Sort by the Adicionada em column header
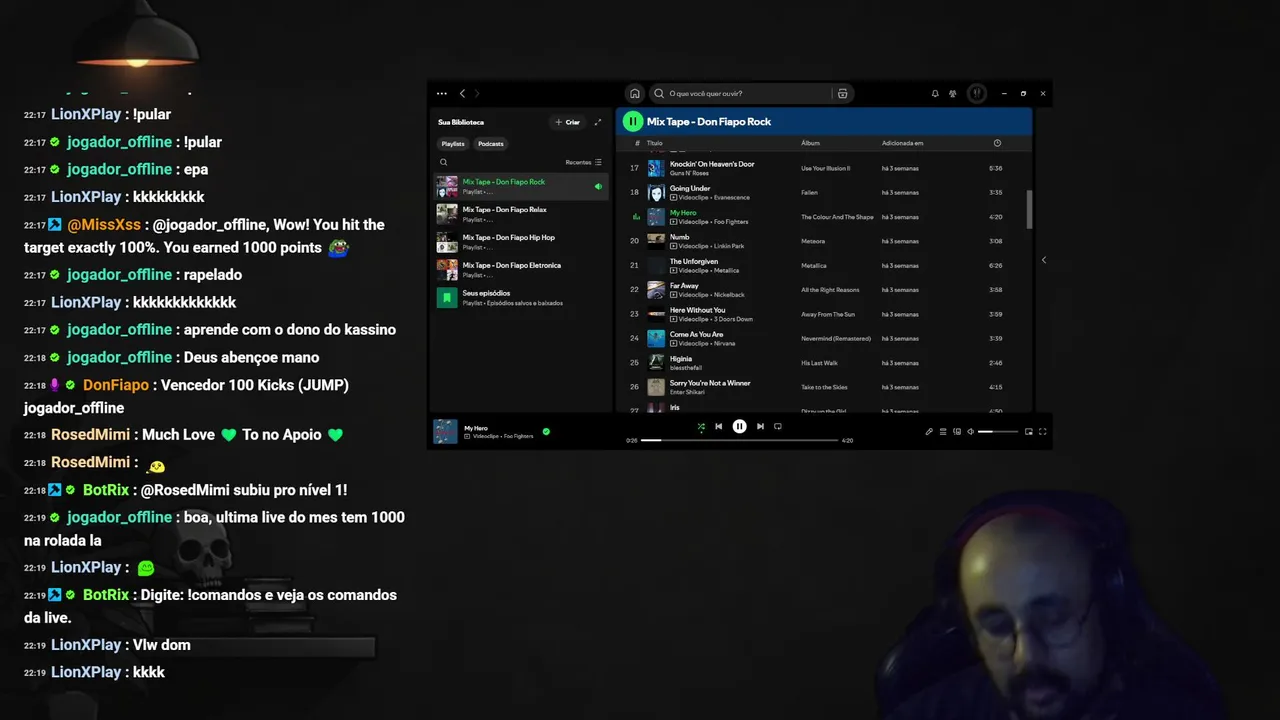This screenshot has height=720, width=1280. 902,143
